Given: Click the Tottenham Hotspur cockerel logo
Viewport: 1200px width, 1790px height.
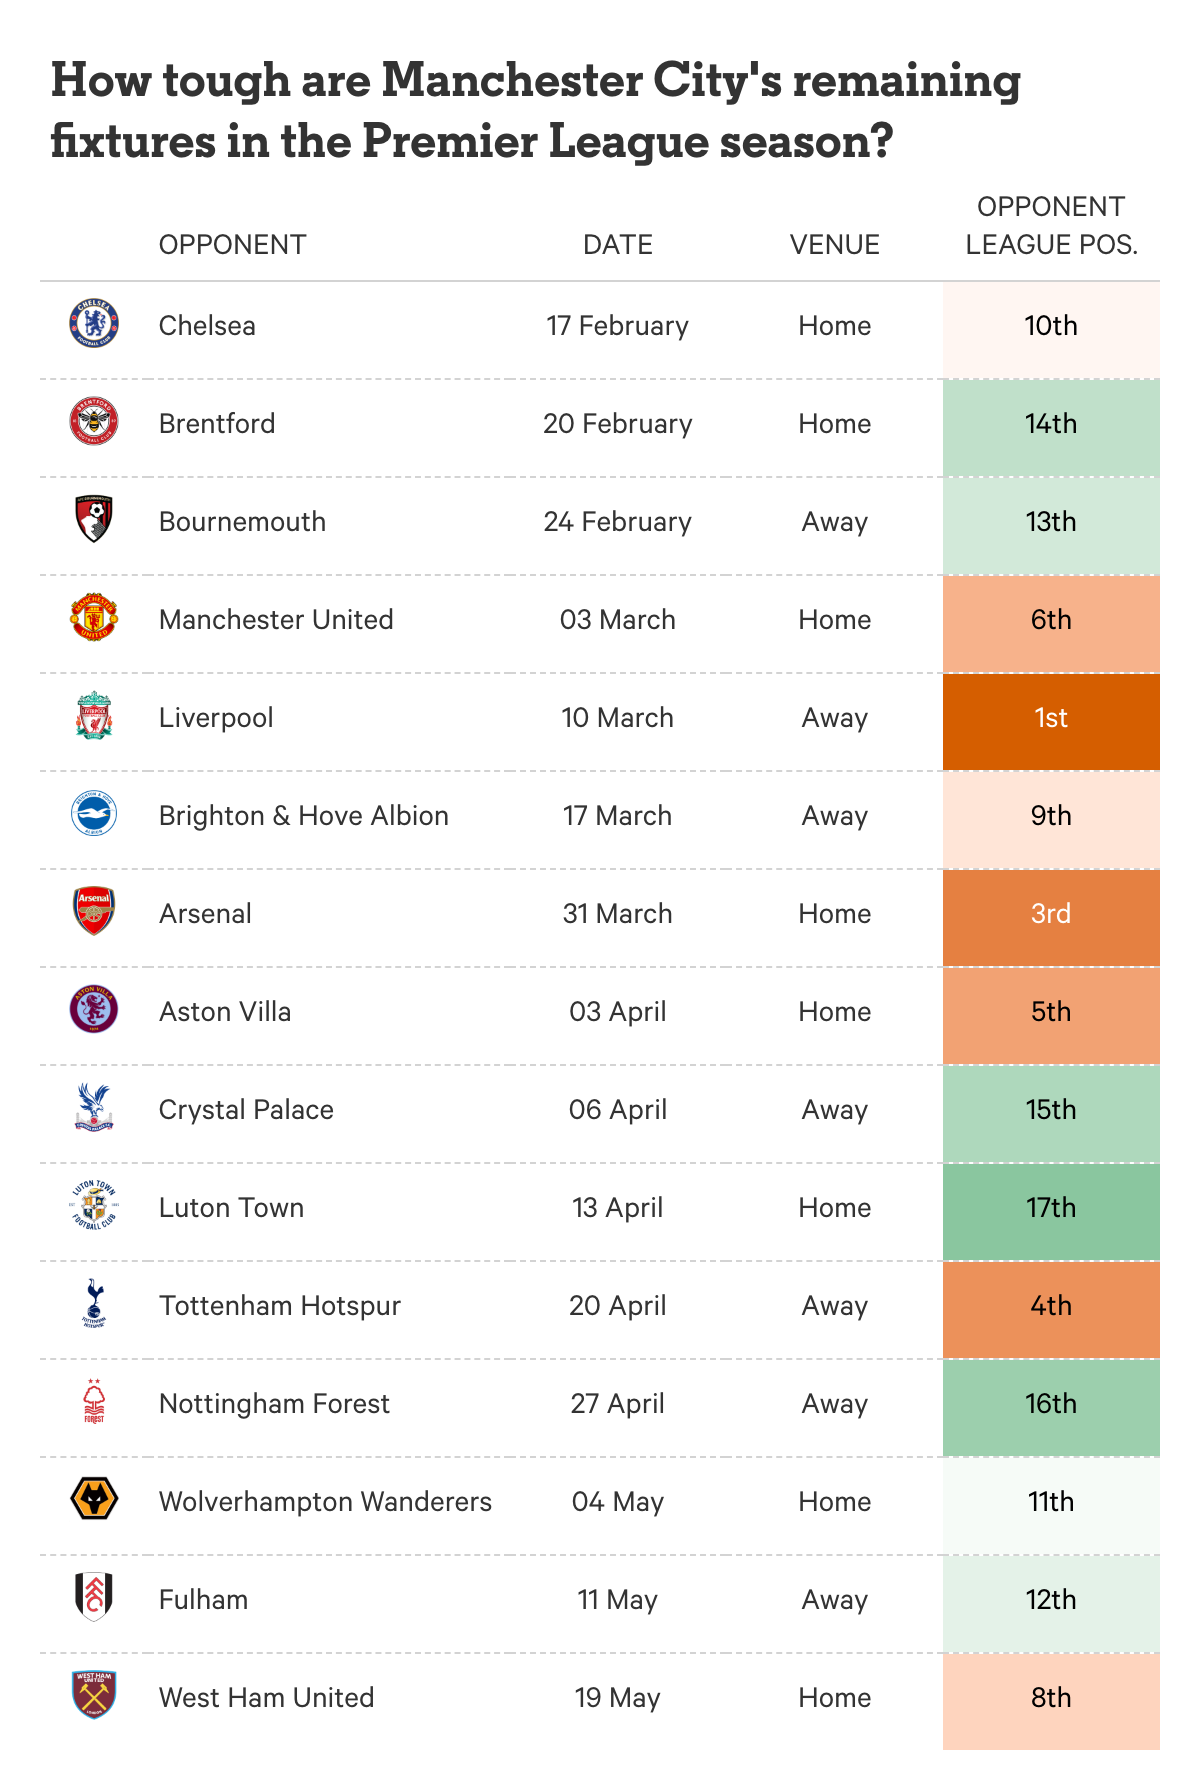Looking at the screenshot, I should coord(94,1304).
